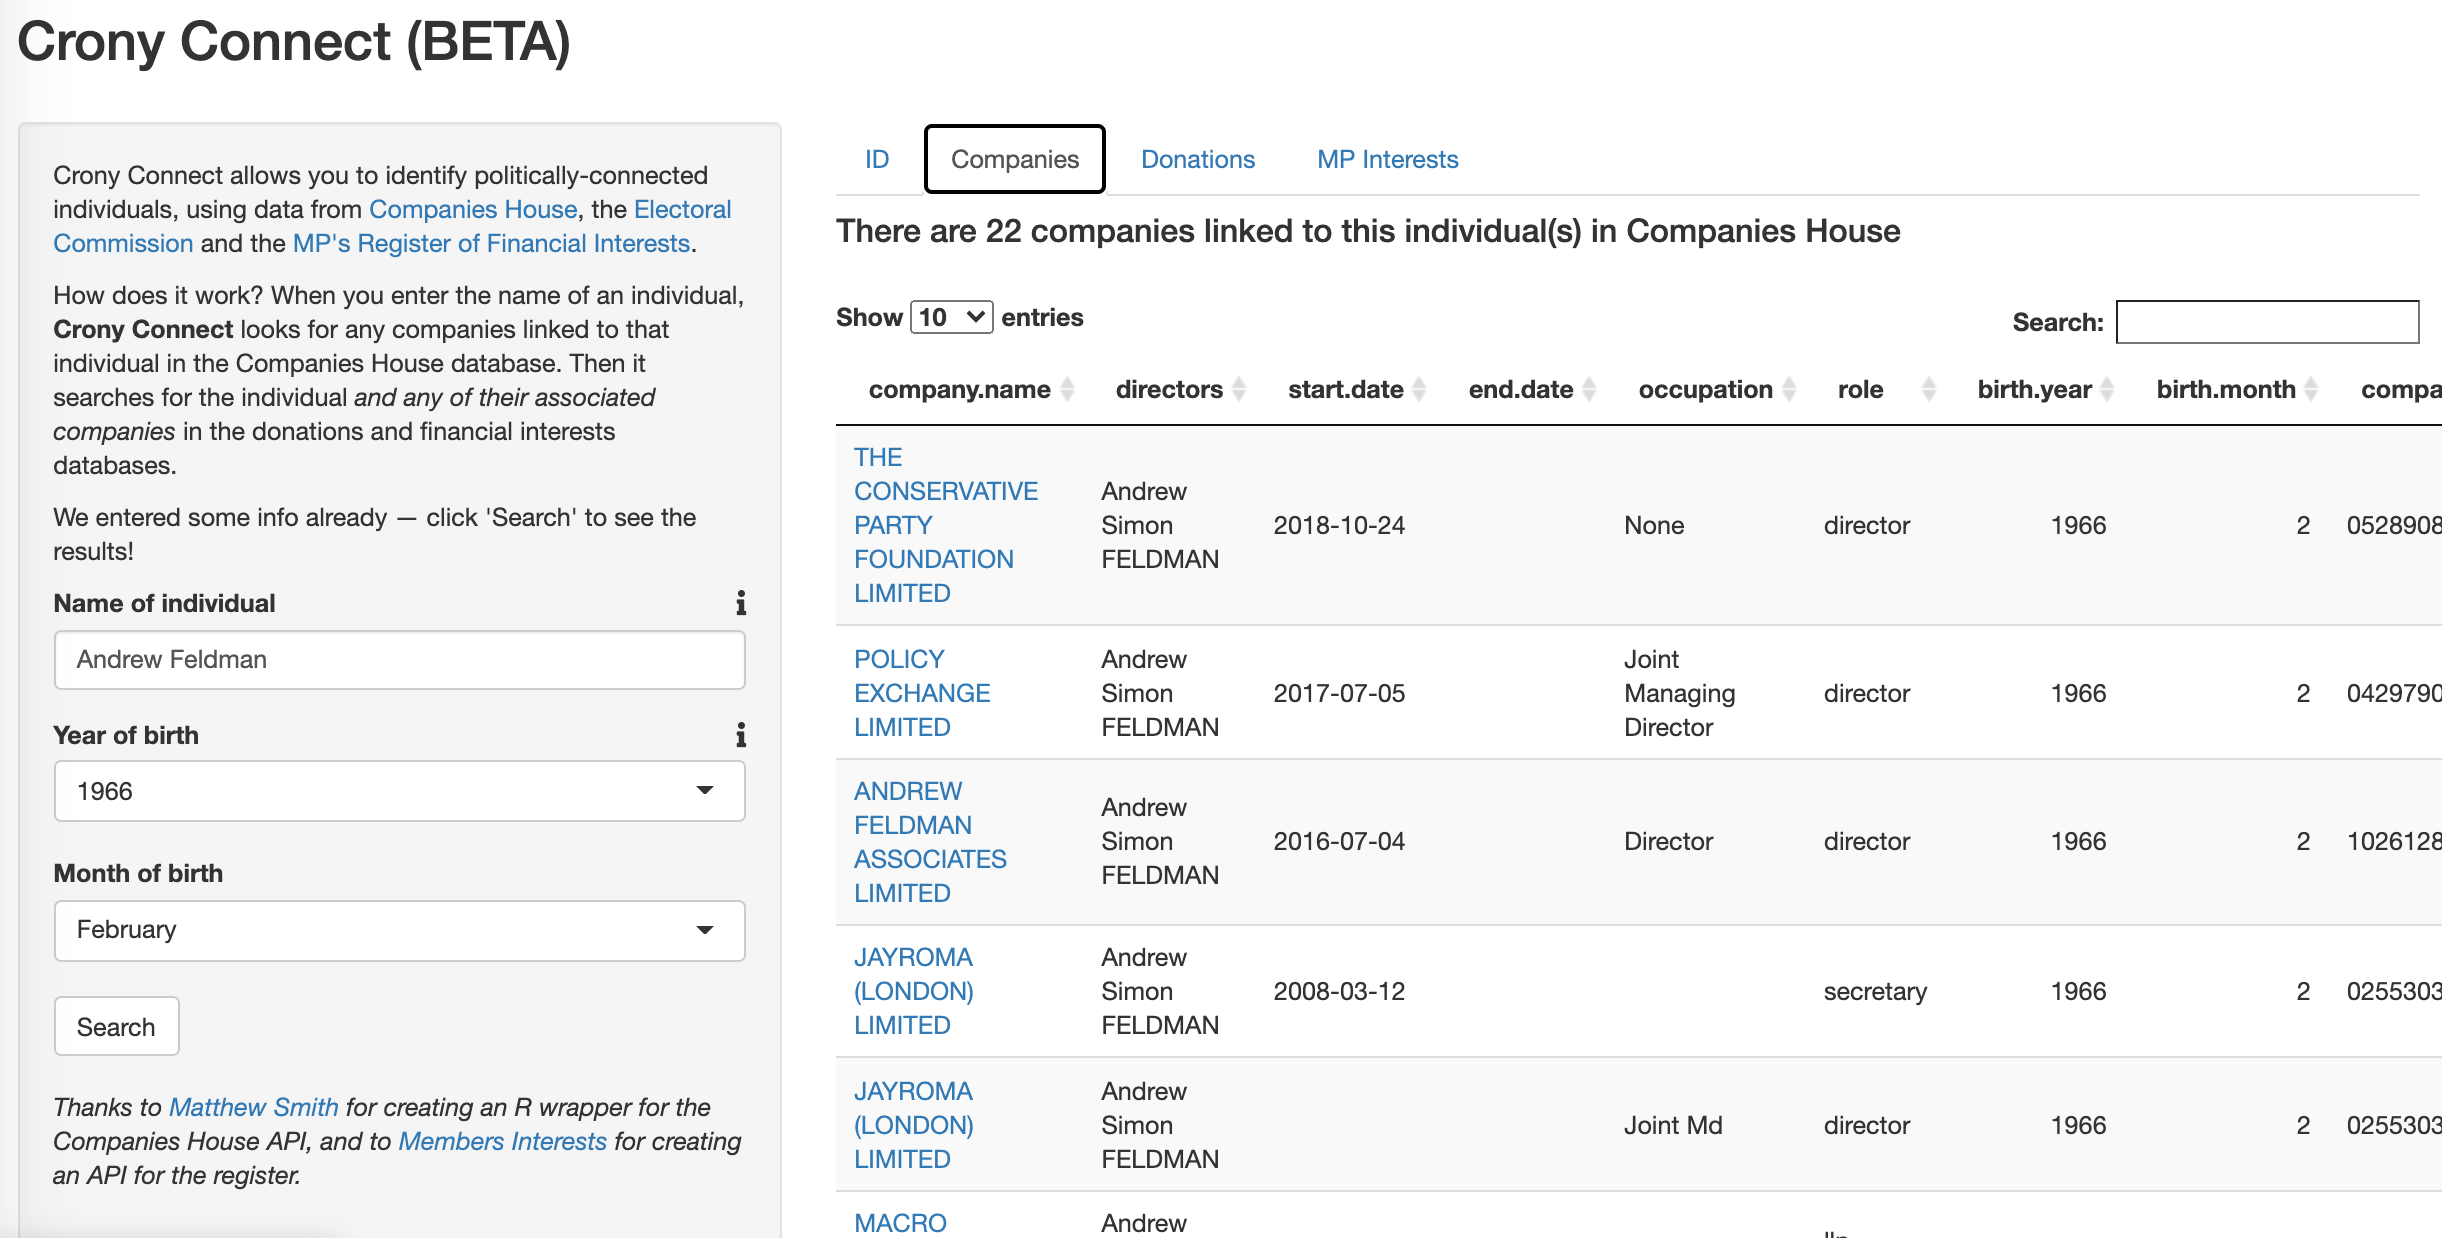Image resolution: width=2442 pixels, height=1238 pixels.
Task: Open the MACRO company link
Action: [x=900, y=1223]
